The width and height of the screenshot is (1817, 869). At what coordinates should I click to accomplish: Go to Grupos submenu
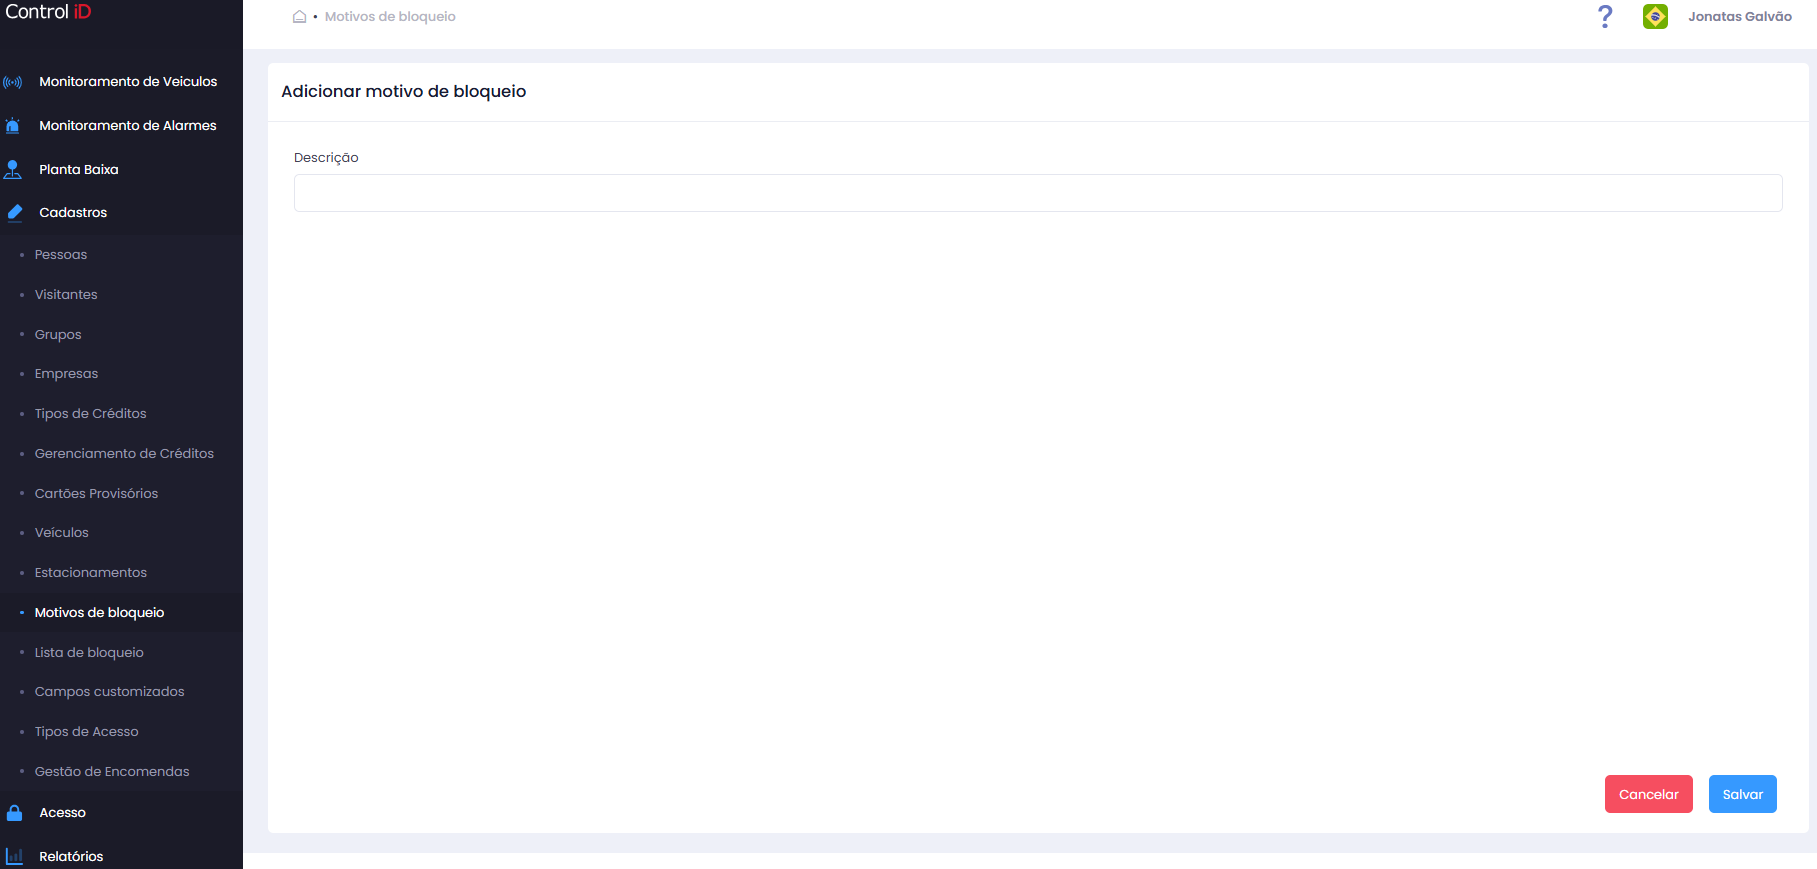click(58, 335)
